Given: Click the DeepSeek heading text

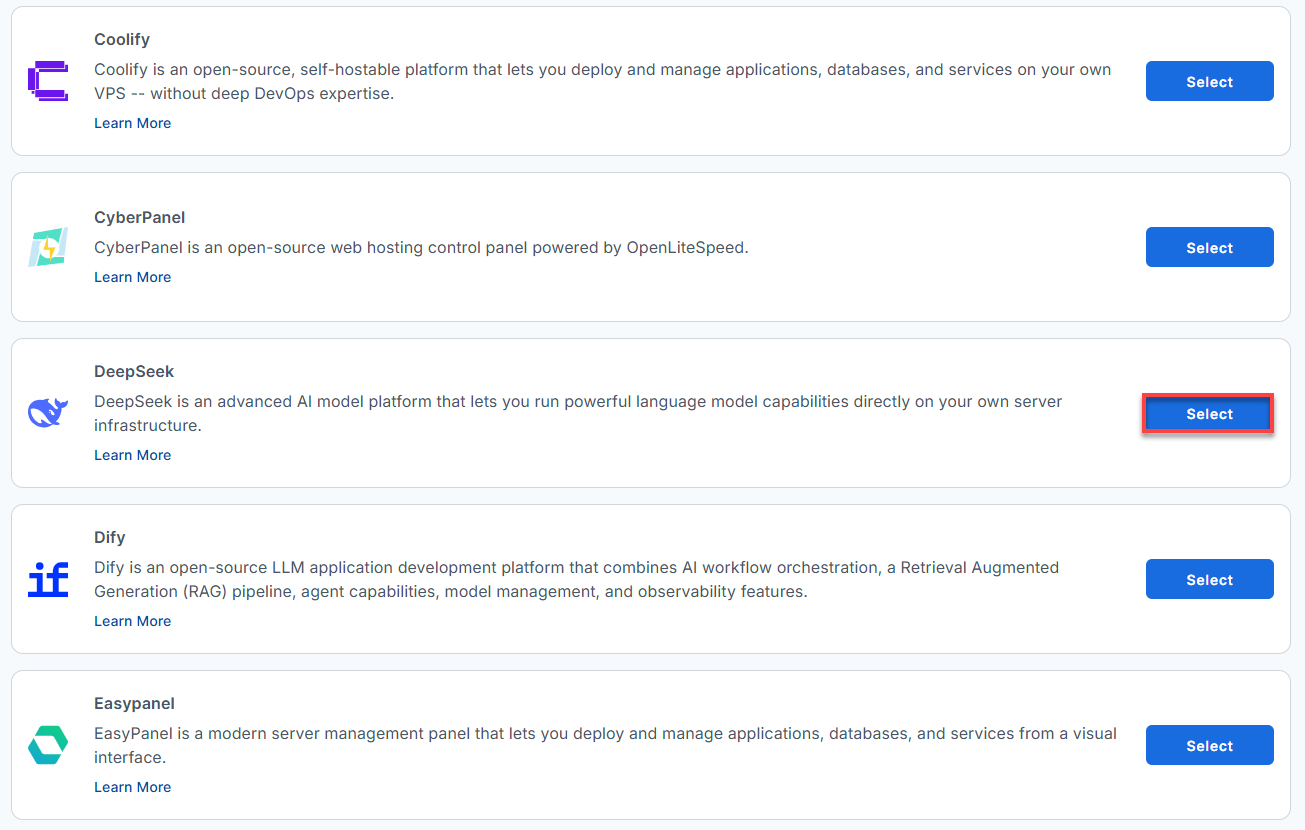Looking at the screenshot, I should point(134,372).
